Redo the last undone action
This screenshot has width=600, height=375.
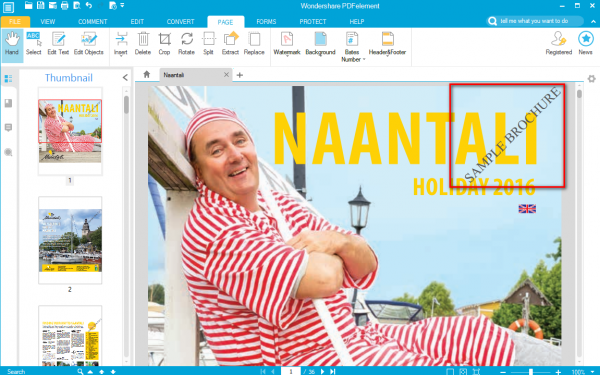tap(100, 5)
